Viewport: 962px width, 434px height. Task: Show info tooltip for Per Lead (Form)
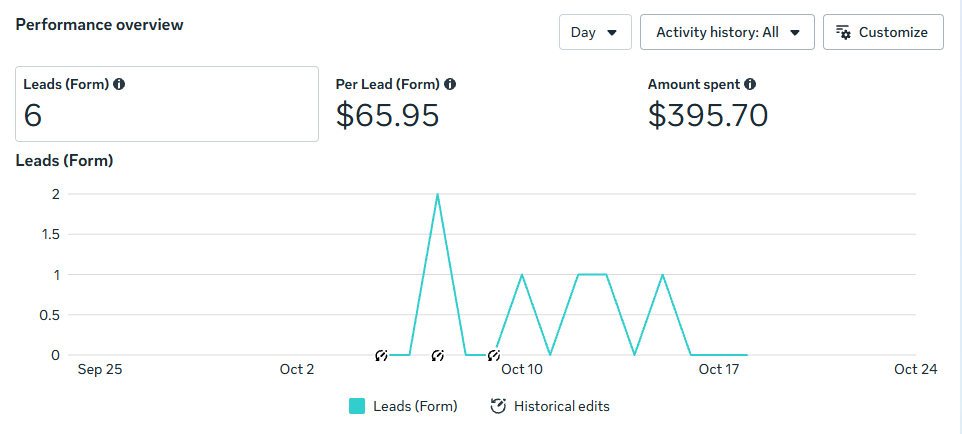pyautogui.click(x=450, y=84)
